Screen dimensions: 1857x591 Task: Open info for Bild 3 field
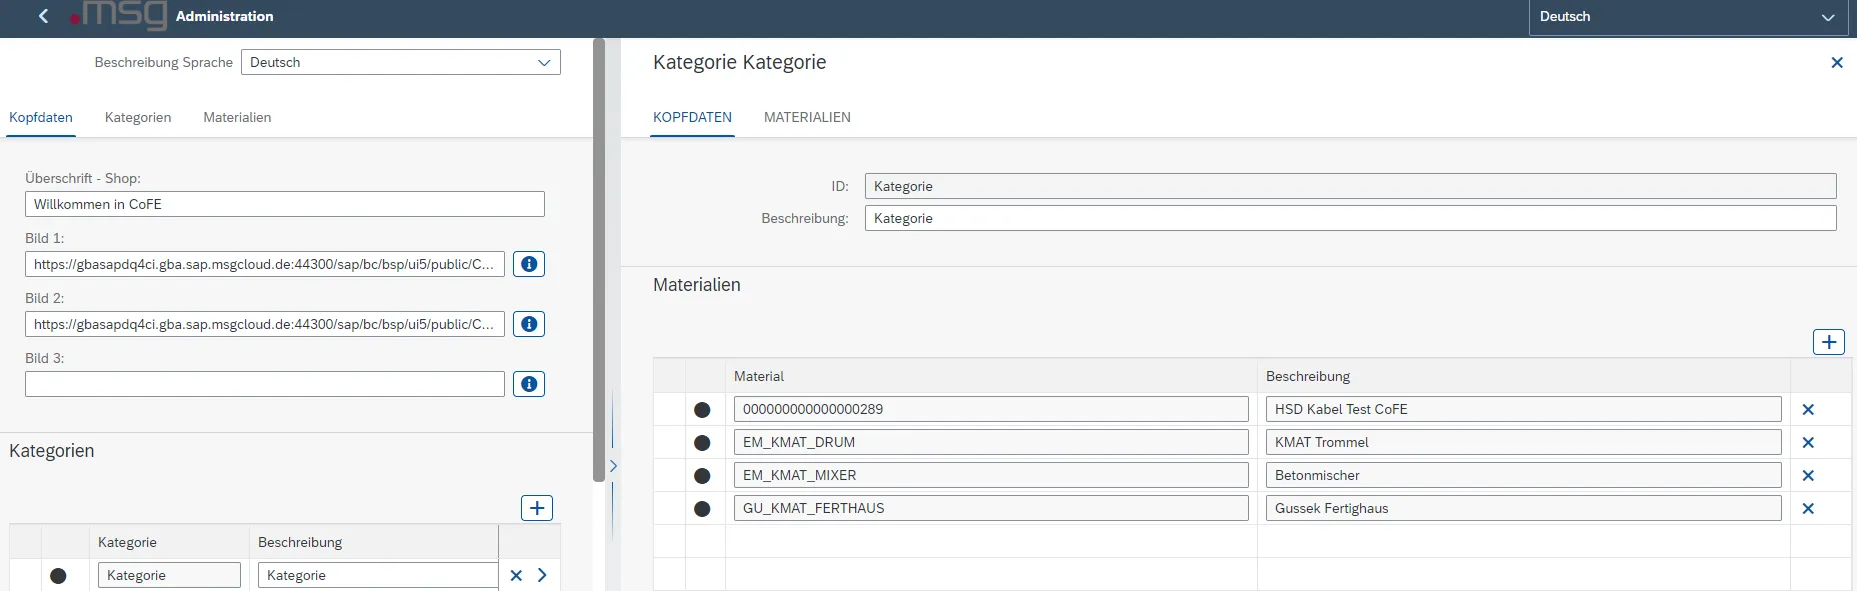pos(529,384)
